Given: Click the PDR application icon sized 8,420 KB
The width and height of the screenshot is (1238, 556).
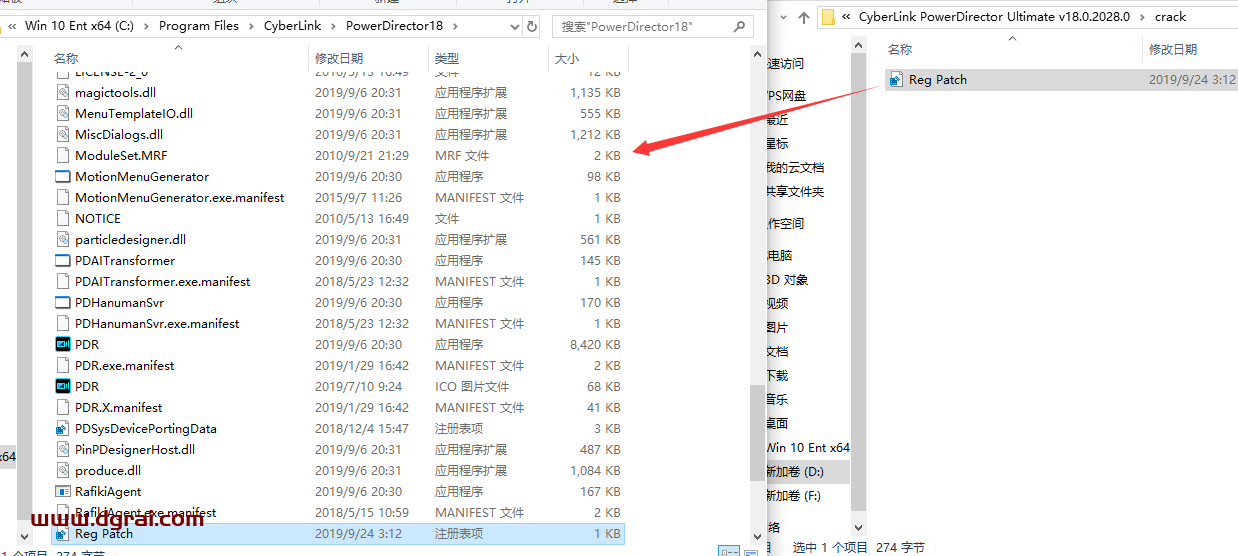Looking at the screenshot, I should coord(63,344).
